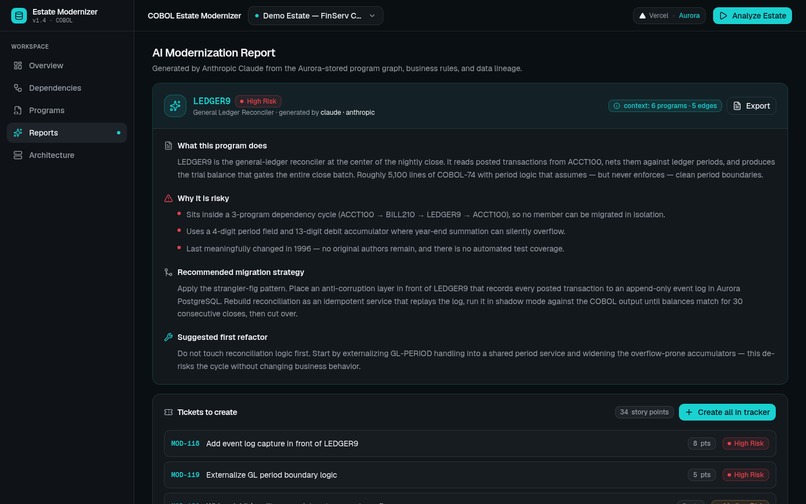
Task: Click the Estate Modernizer database logo icon
Action: point(19,15)
